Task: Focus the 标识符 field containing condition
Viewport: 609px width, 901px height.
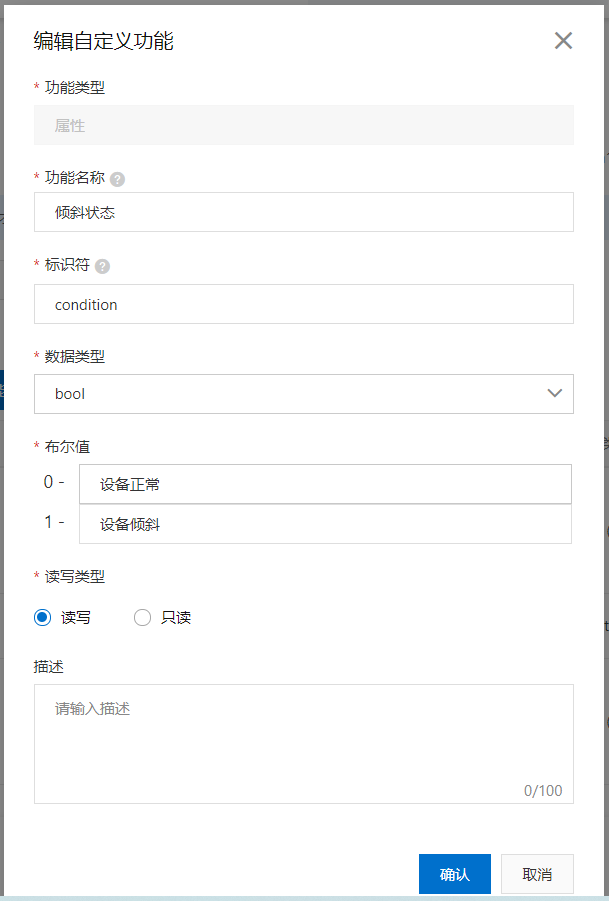Action: click(x=304, y=305)
